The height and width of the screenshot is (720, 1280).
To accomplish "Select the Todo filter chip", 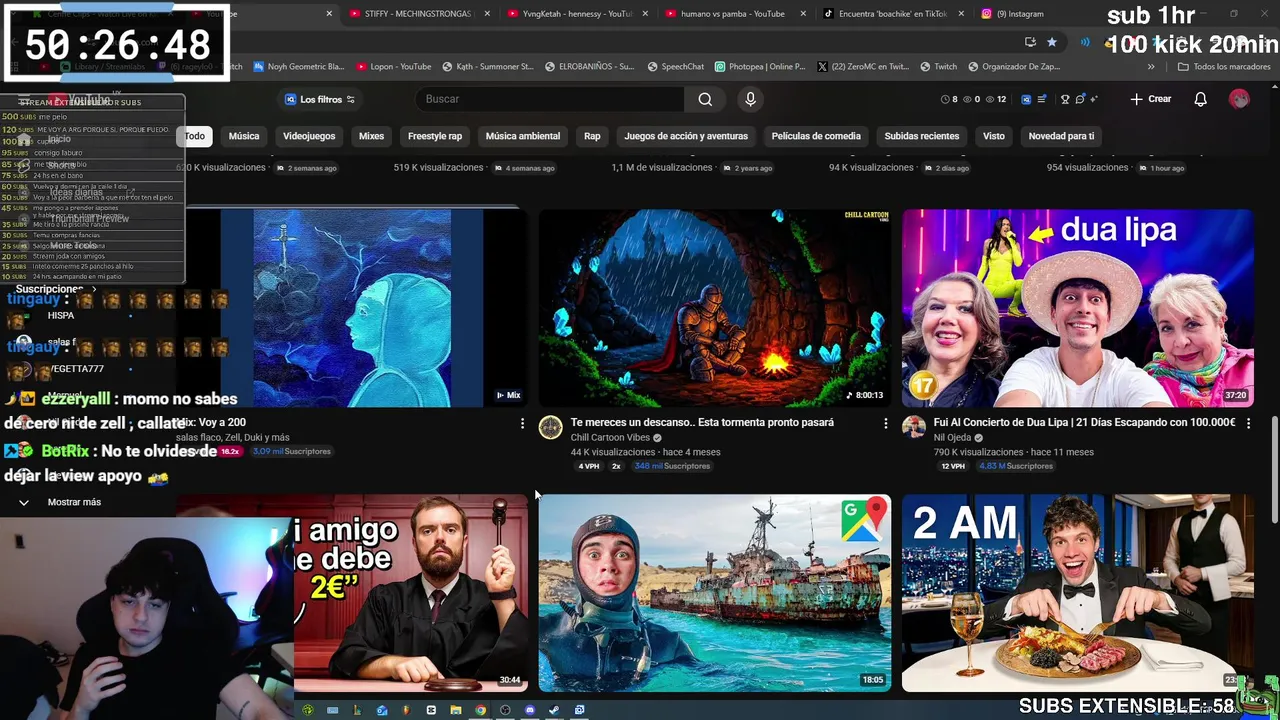I will 195,136.
